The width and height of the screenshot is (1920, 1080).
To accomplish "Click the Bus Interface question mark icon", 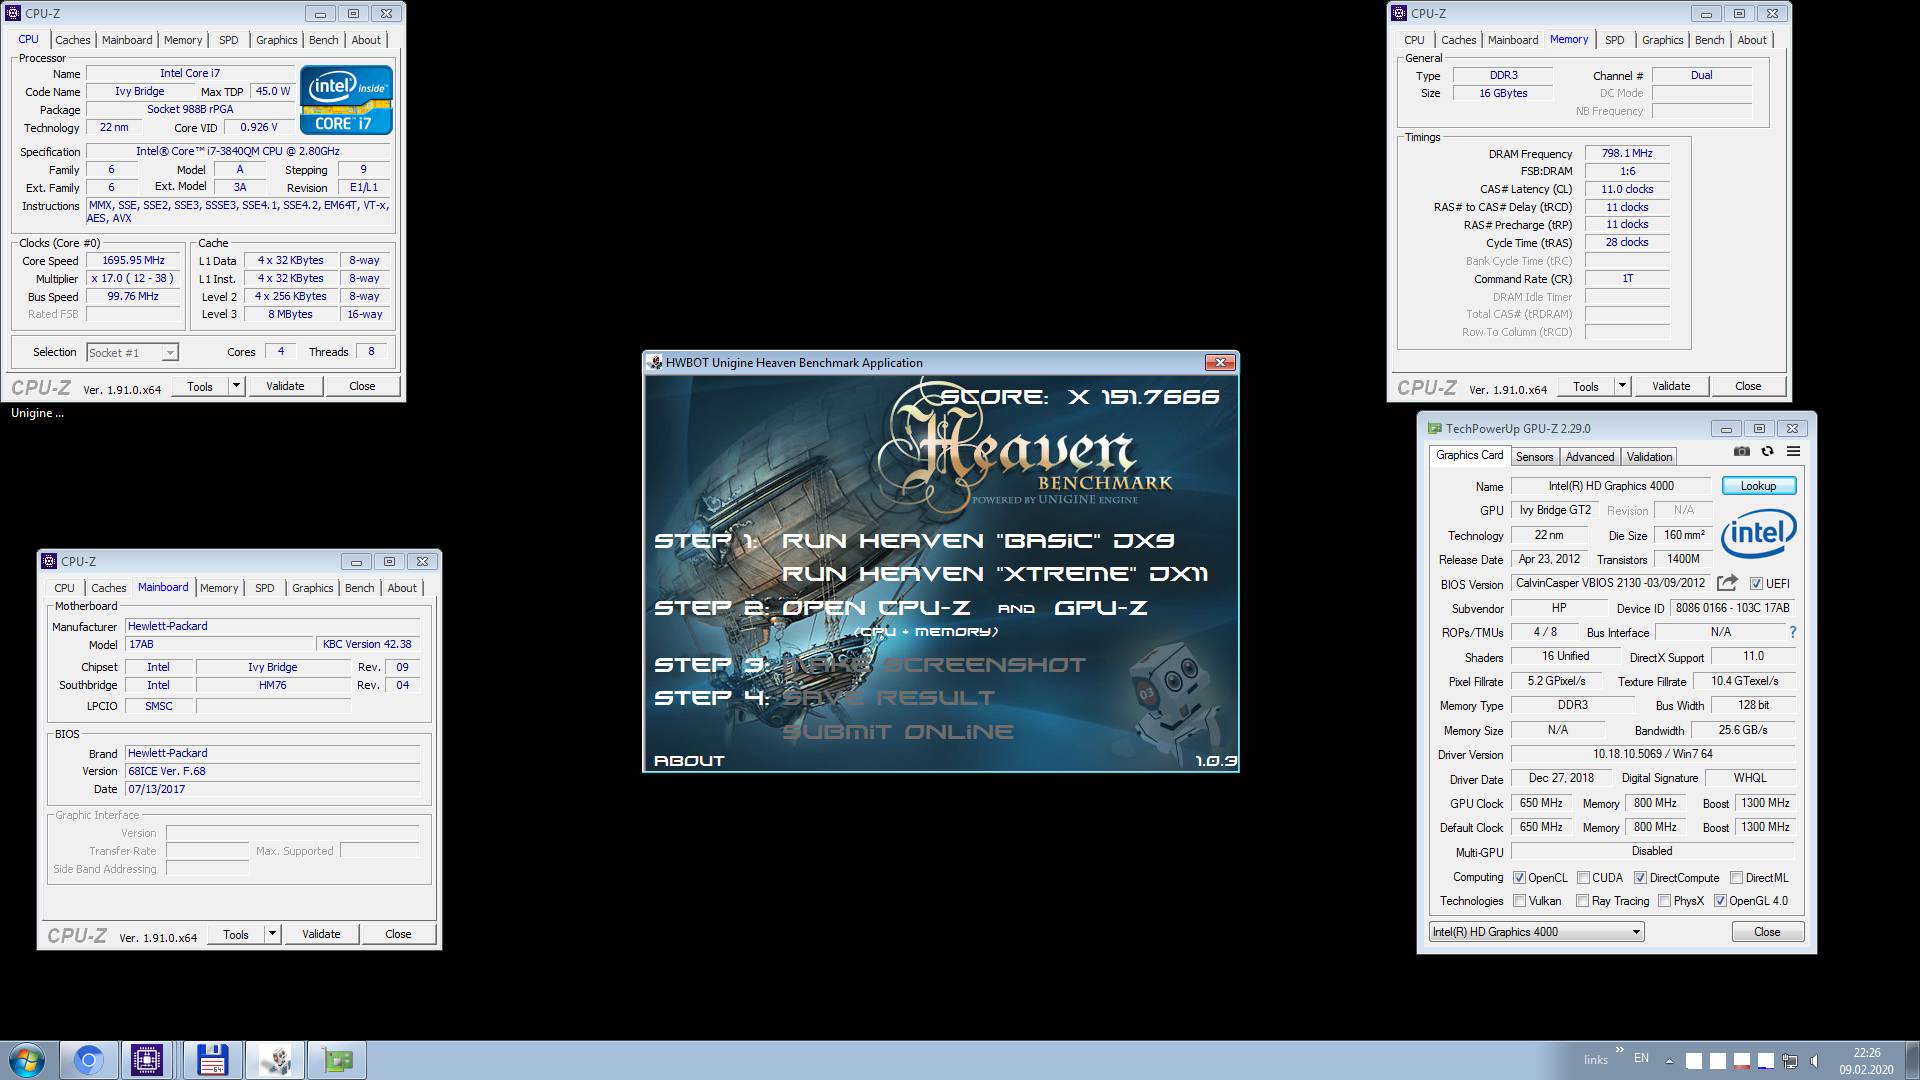I will point(1792,632).
